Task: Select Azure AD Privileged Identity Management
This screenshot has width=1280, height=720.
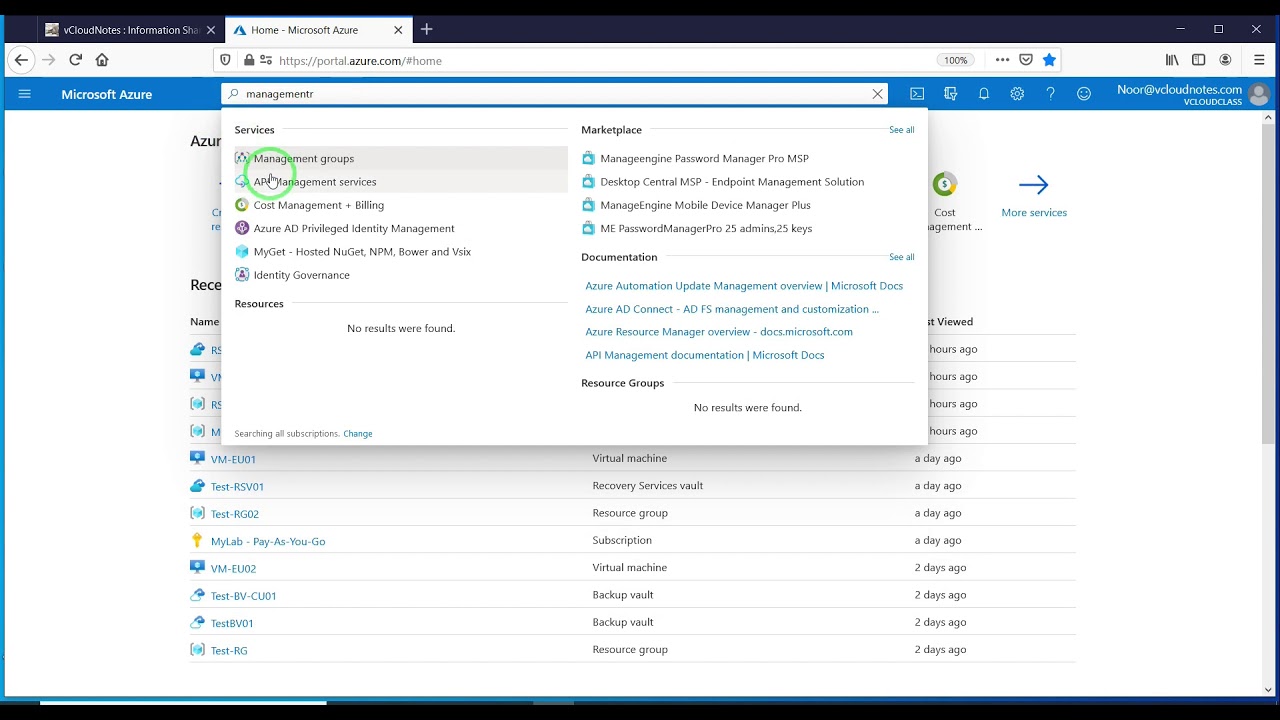Action: click(x=354, y=228)
